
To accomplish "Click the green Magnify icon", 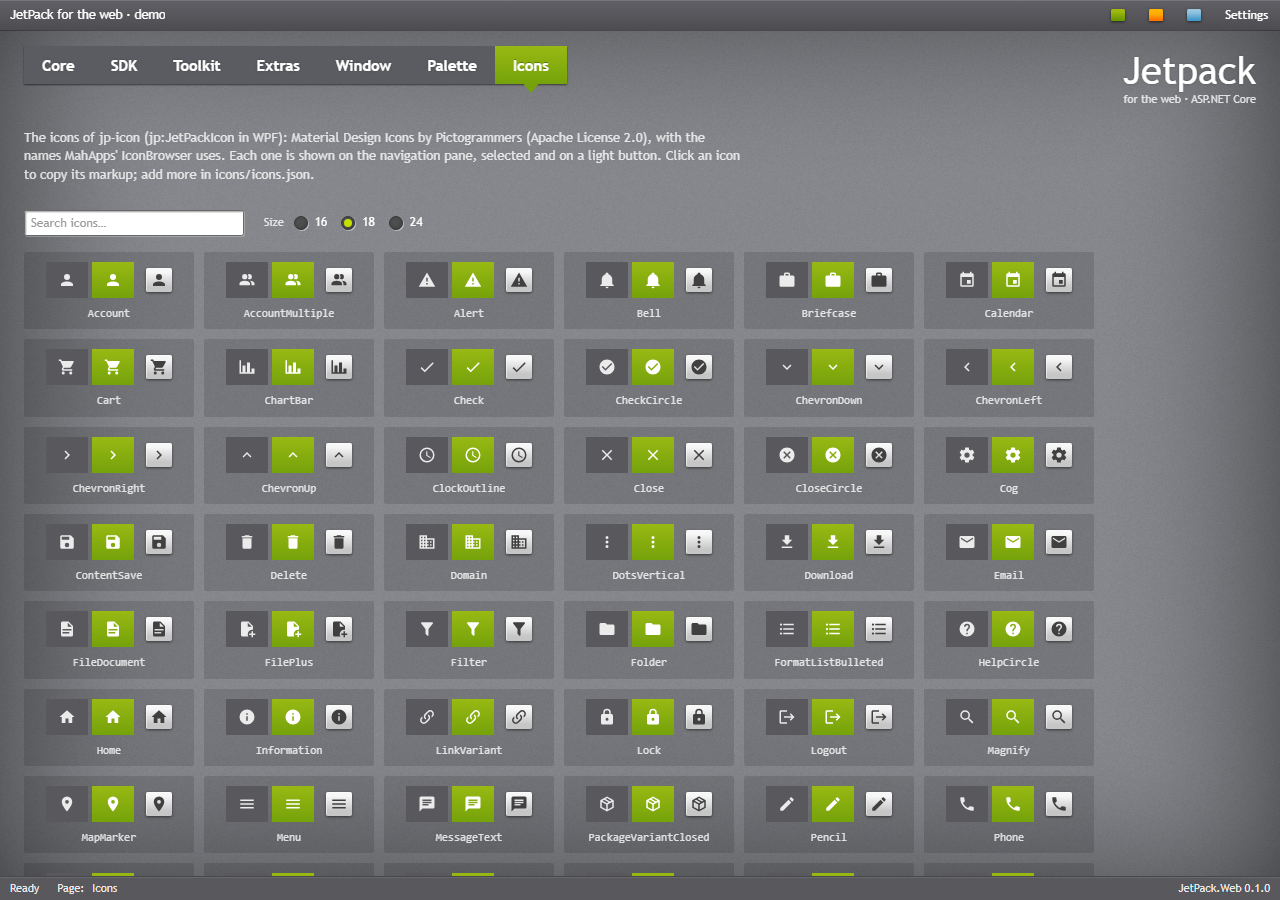I will point(1013,717).
